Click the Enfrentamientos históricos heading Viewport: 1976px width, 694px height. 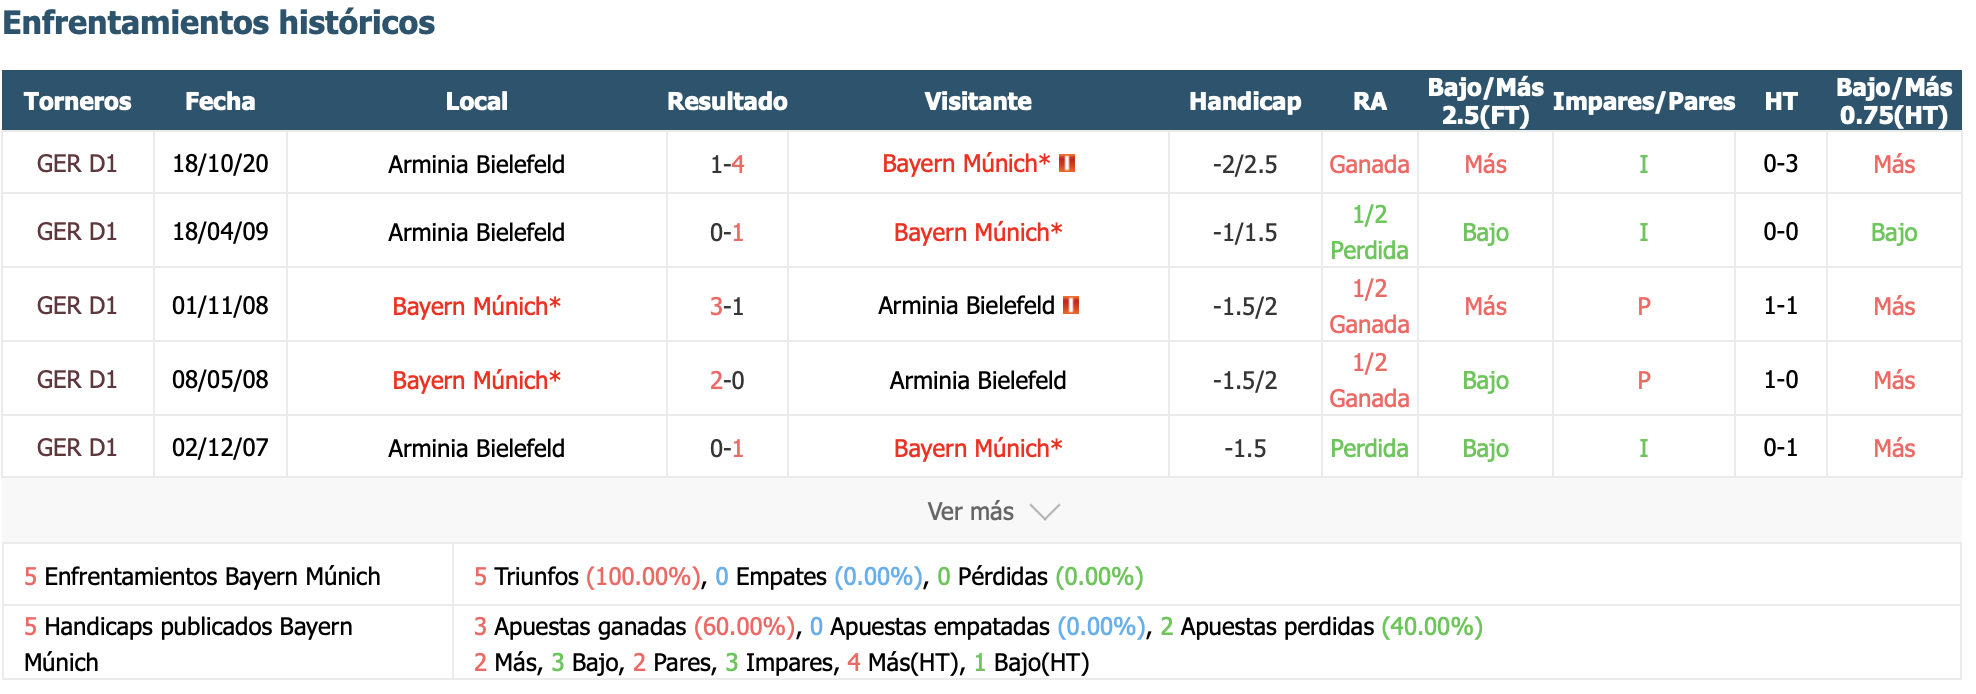(219, 22)
